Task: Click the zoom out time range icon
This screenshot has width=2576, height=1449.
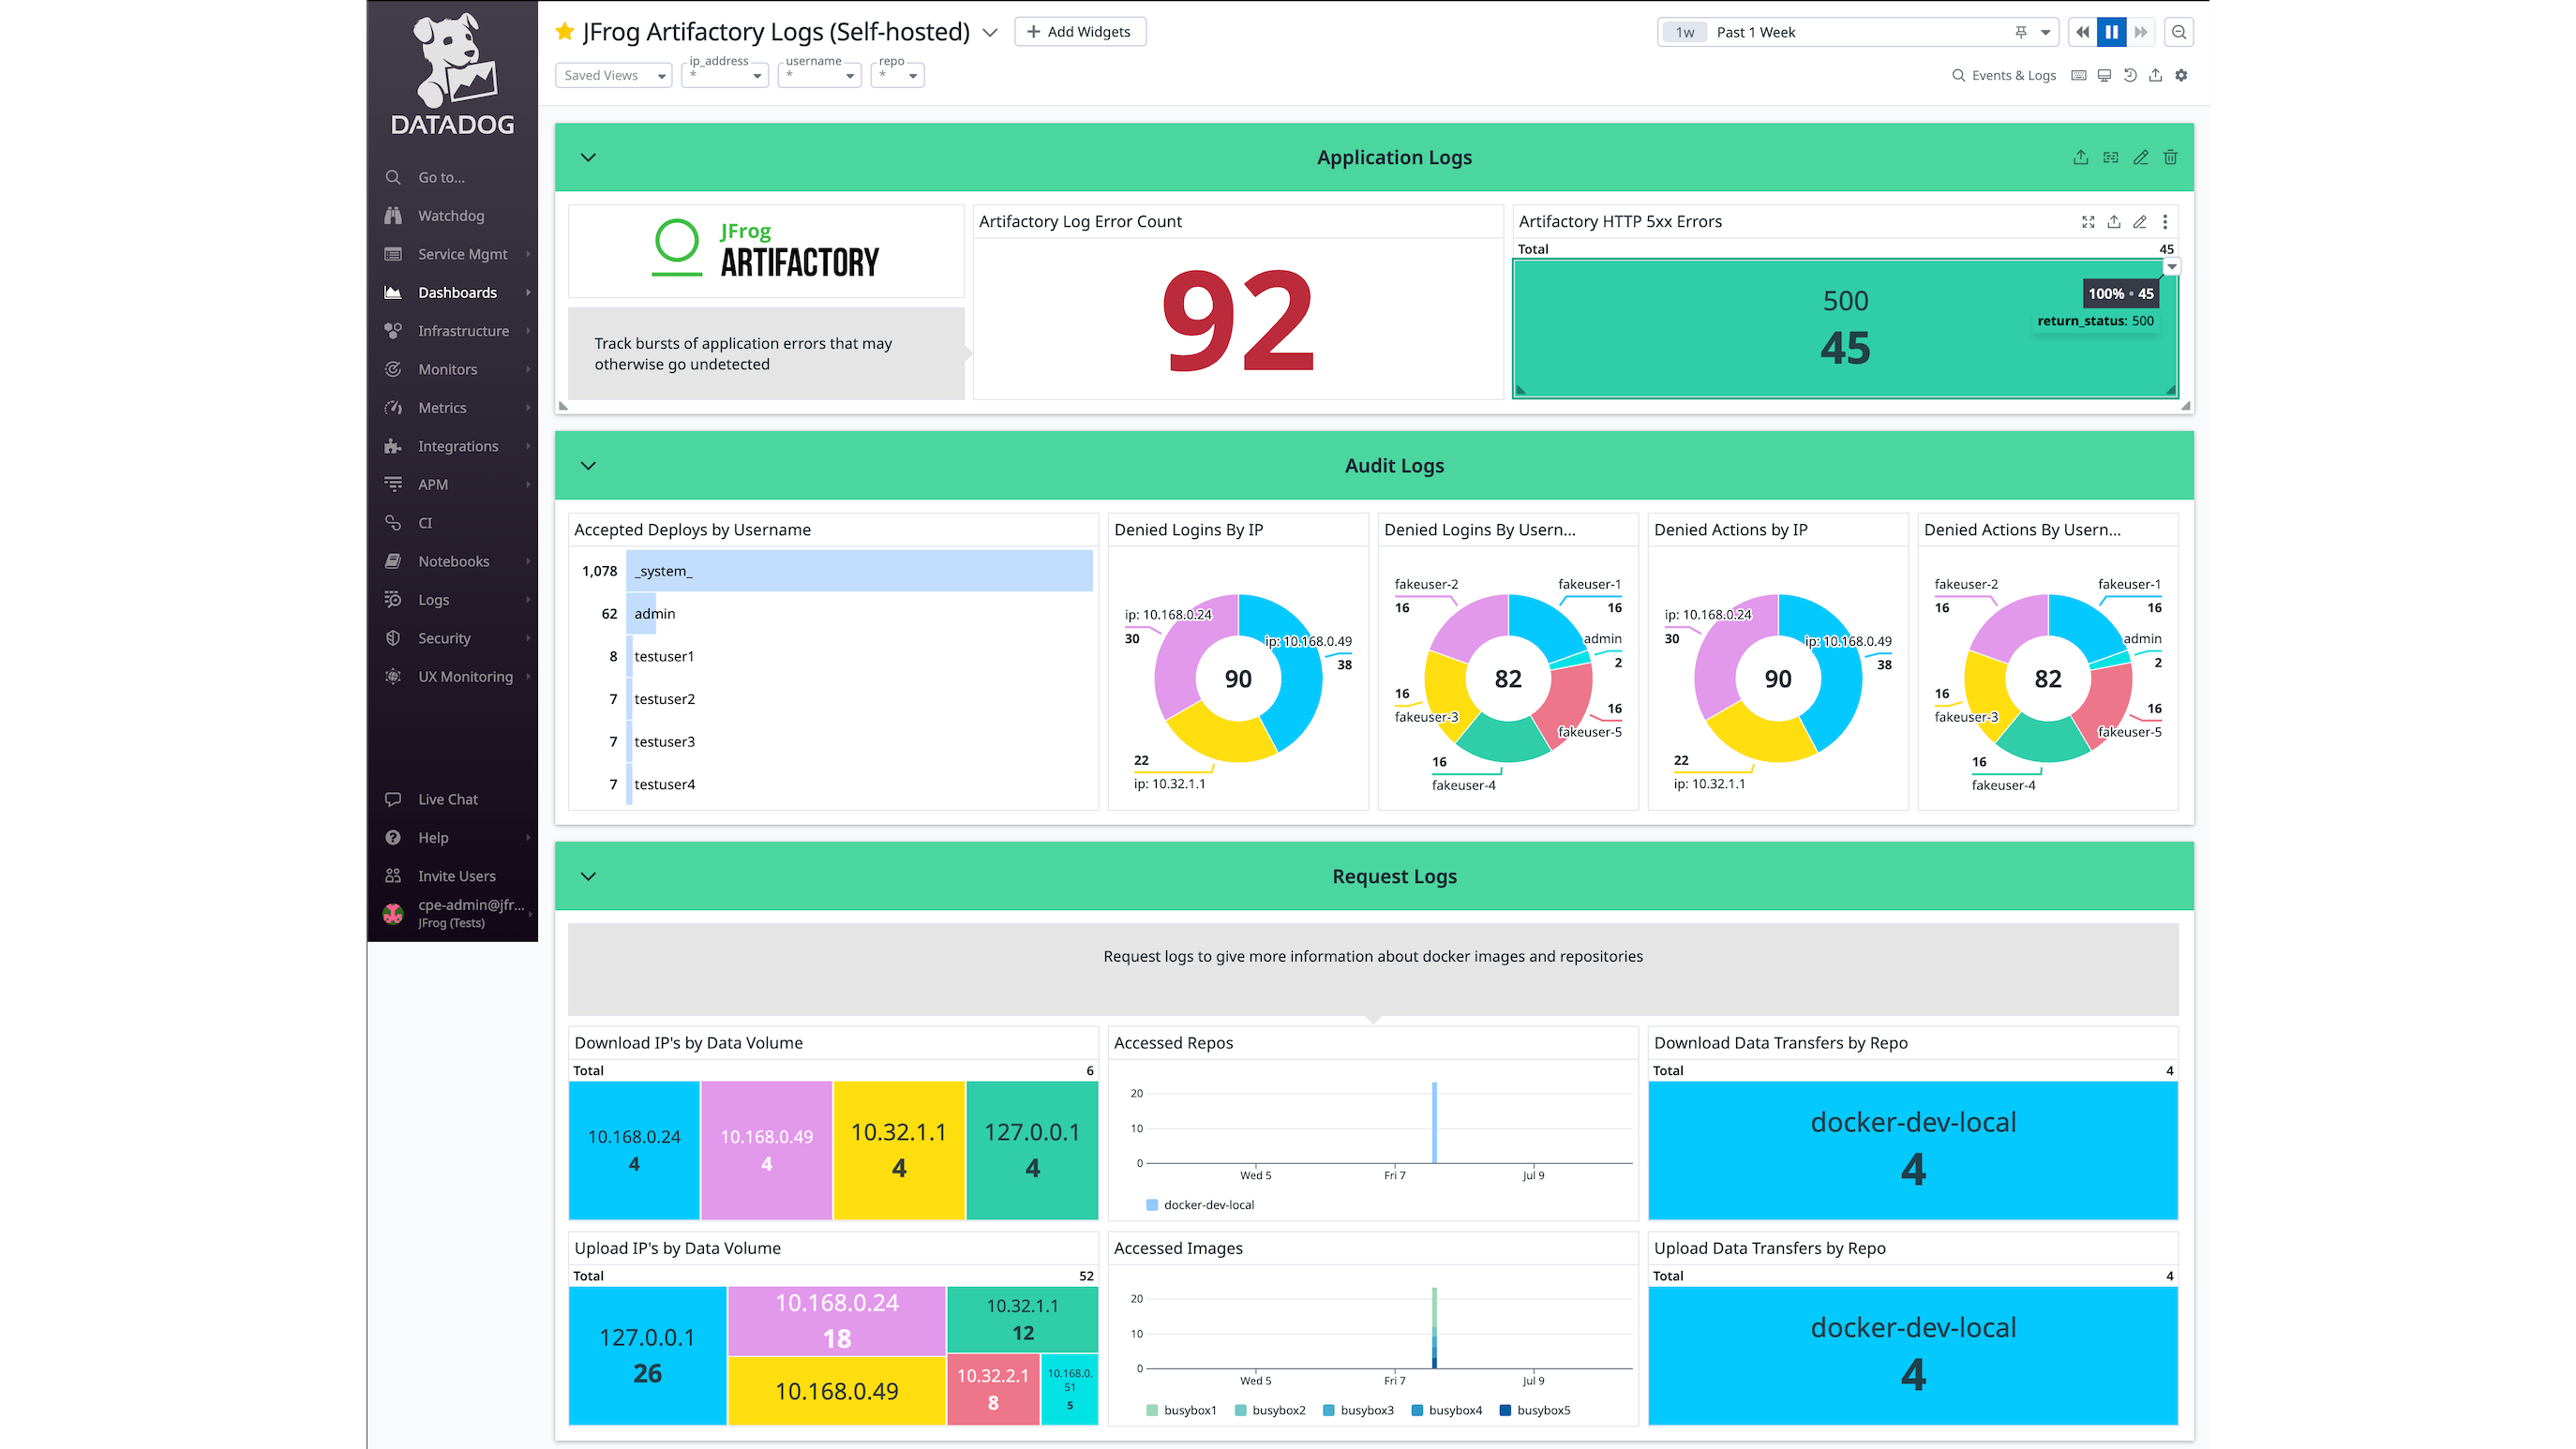Action: point(2179,32)
